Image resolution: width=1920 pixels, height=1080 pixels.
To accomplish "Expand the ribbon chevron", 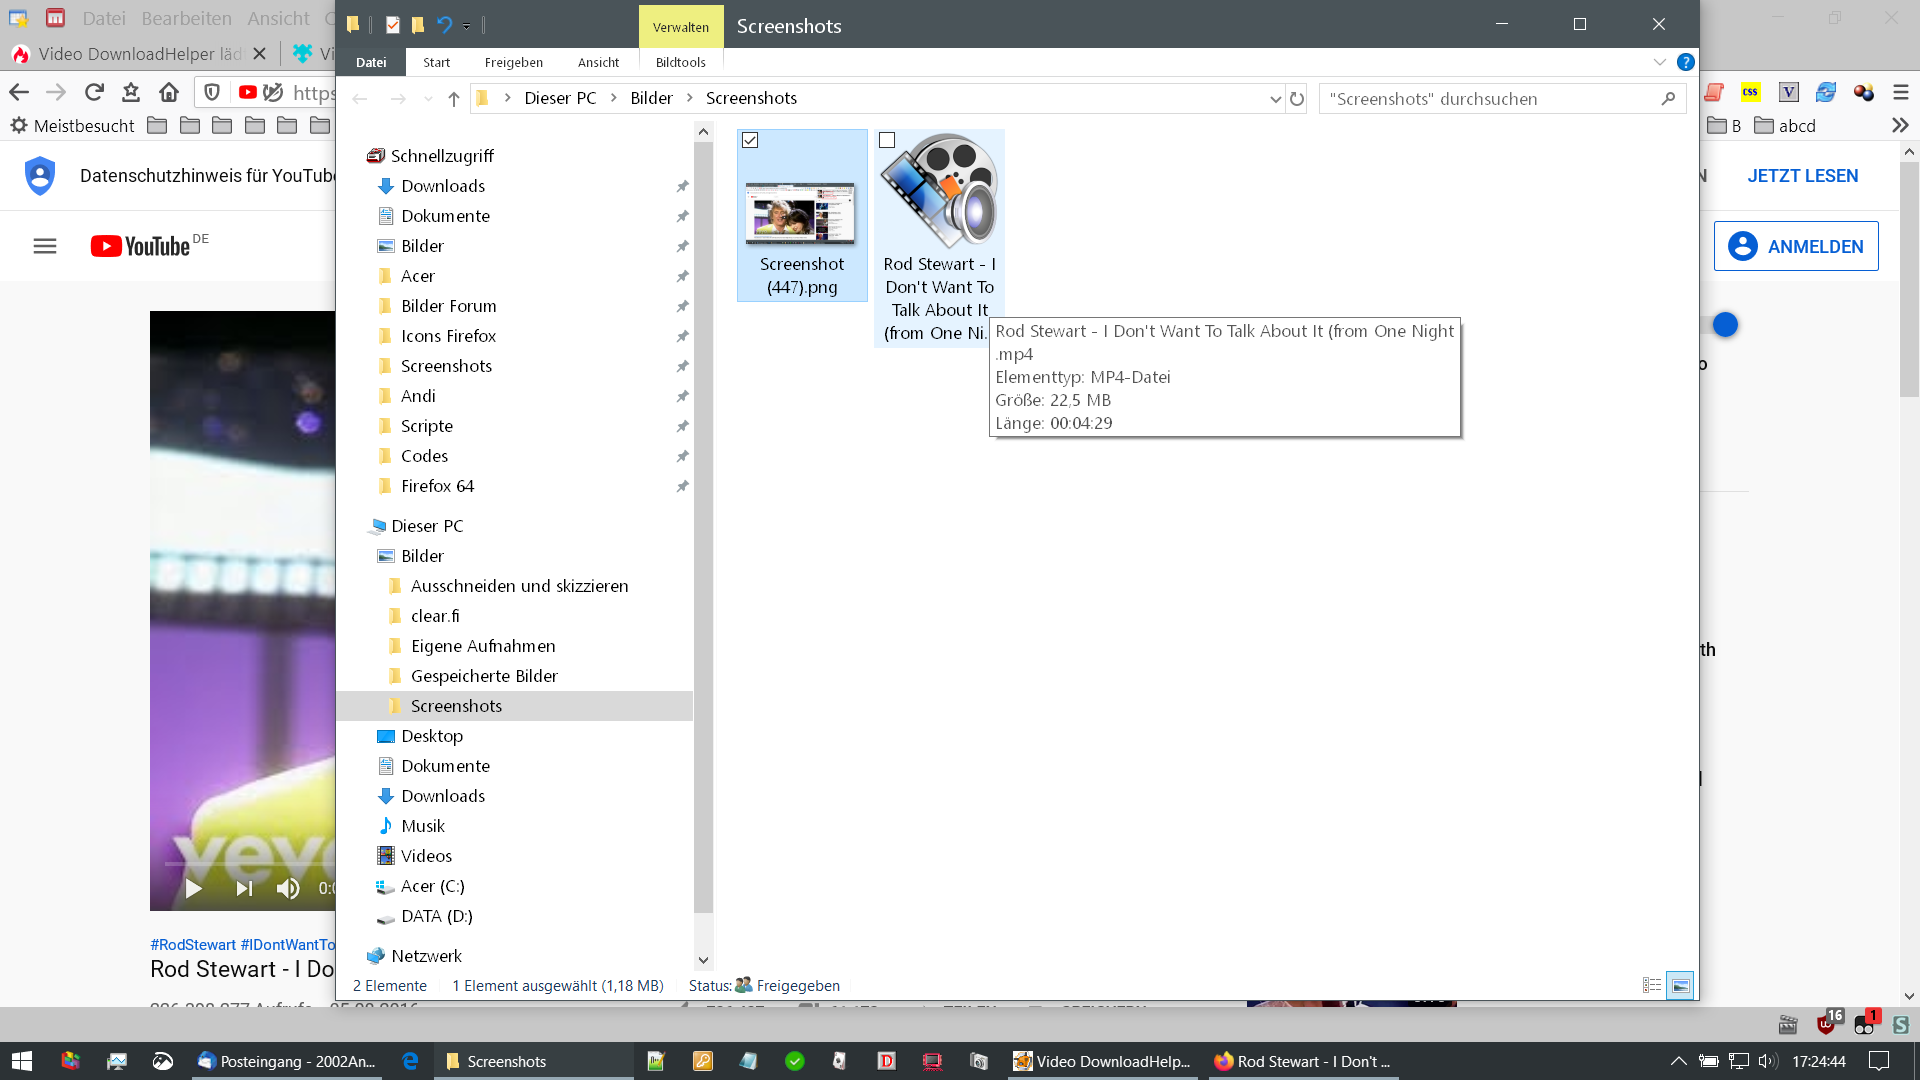I will (x=1660, y=62).
